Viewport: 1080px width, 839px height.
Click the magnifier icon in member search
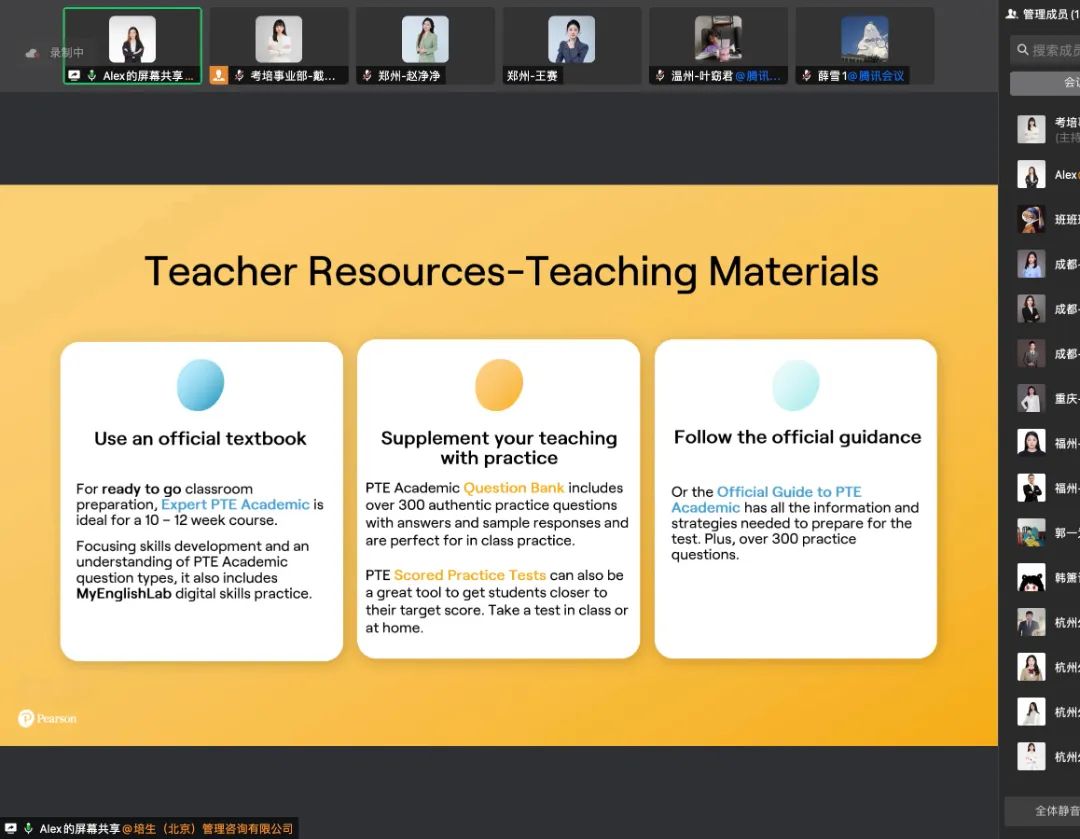1023,50
